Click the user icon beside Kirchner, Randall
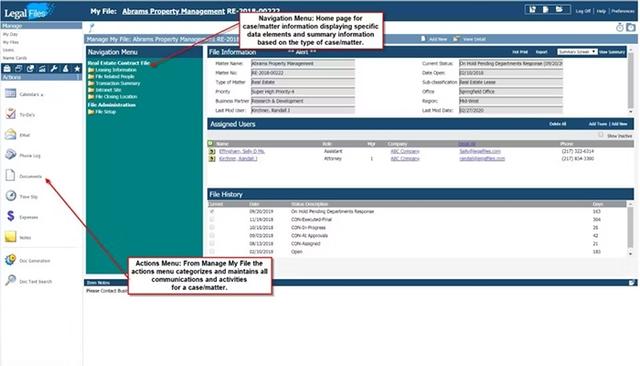The image size is (640, 366). tap(212, 159)
